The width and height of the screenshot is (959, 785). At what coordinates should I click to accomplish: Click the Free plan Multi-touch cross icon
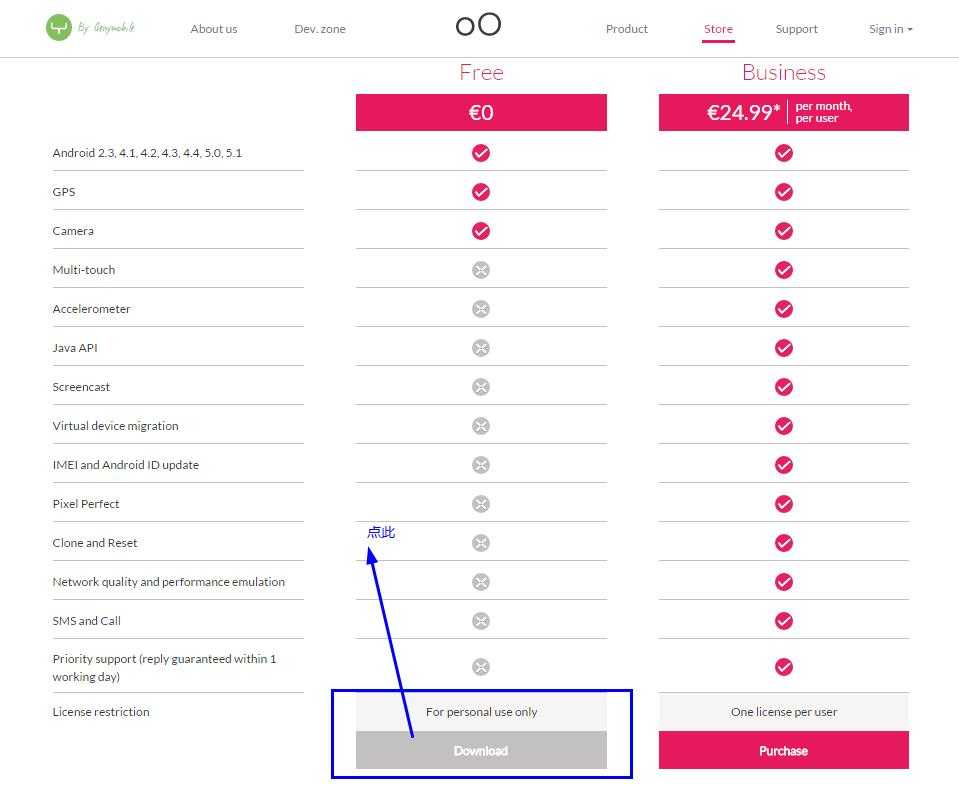(x=481, y=270)
